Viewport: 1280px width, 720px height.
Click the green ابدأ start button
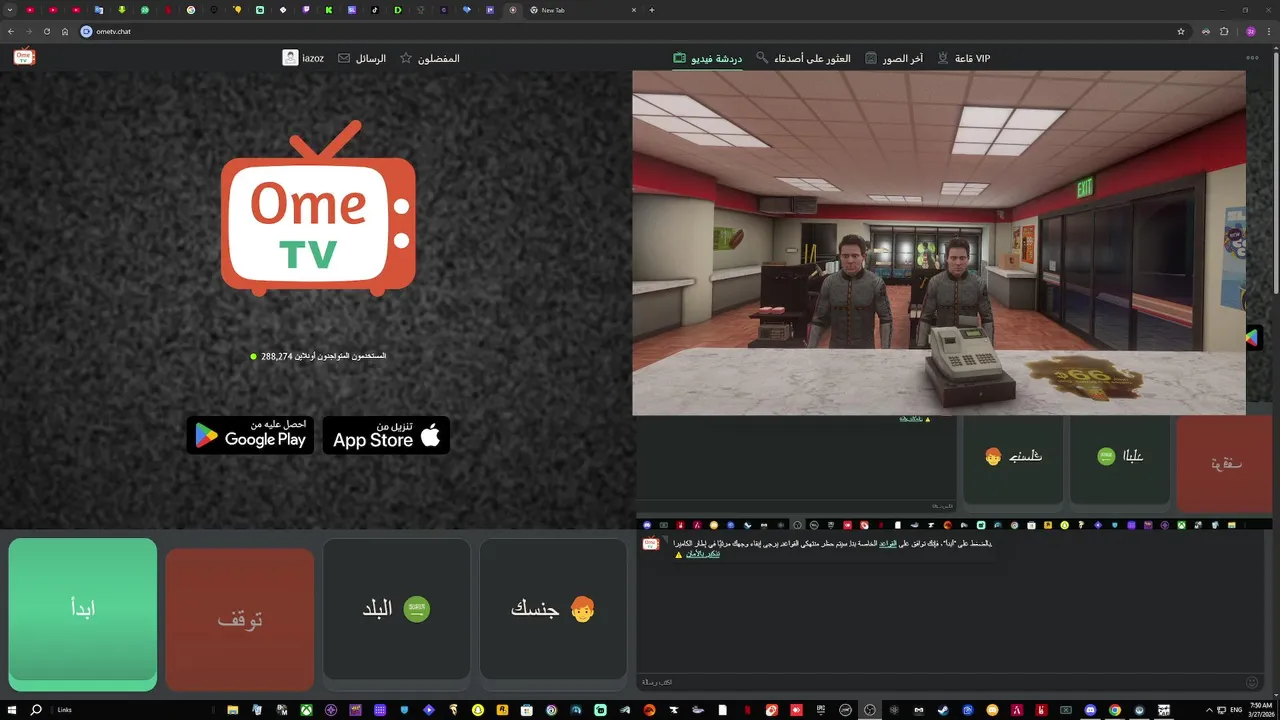(x=83, y=614)
